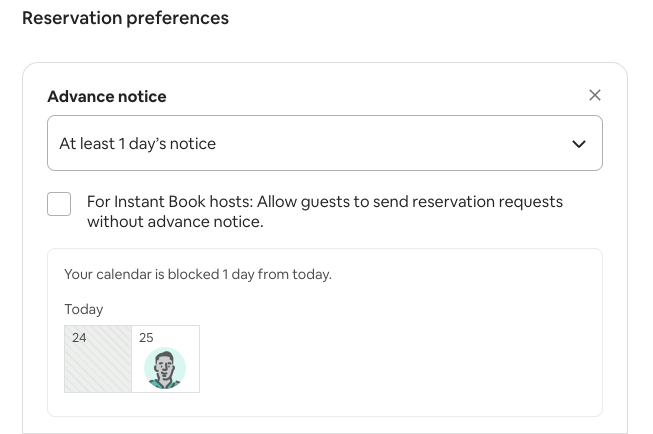Click the number 24 date label
The height and width of the screenshot is (434, 653).
click(x=79, y=338)
